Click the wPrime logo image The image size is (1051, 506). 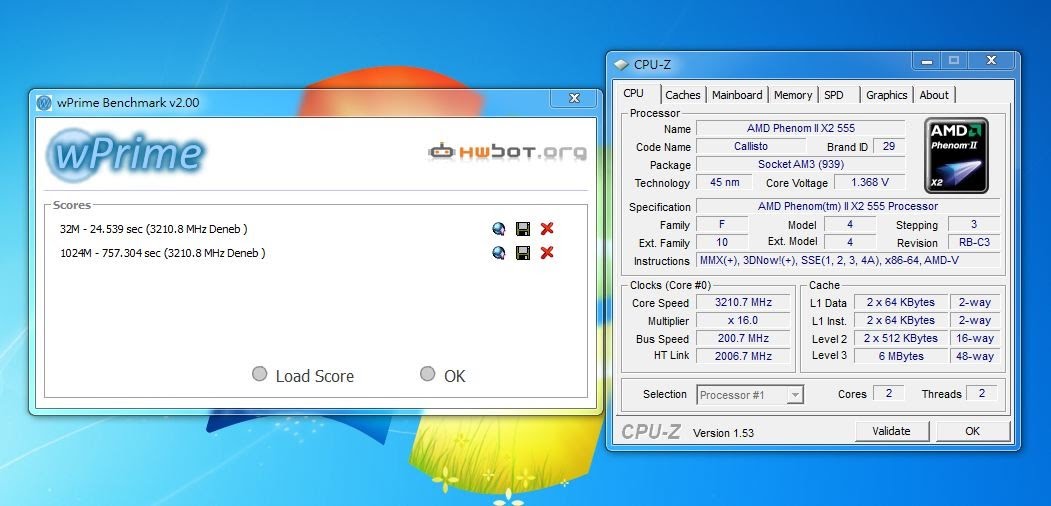[125, 155]
